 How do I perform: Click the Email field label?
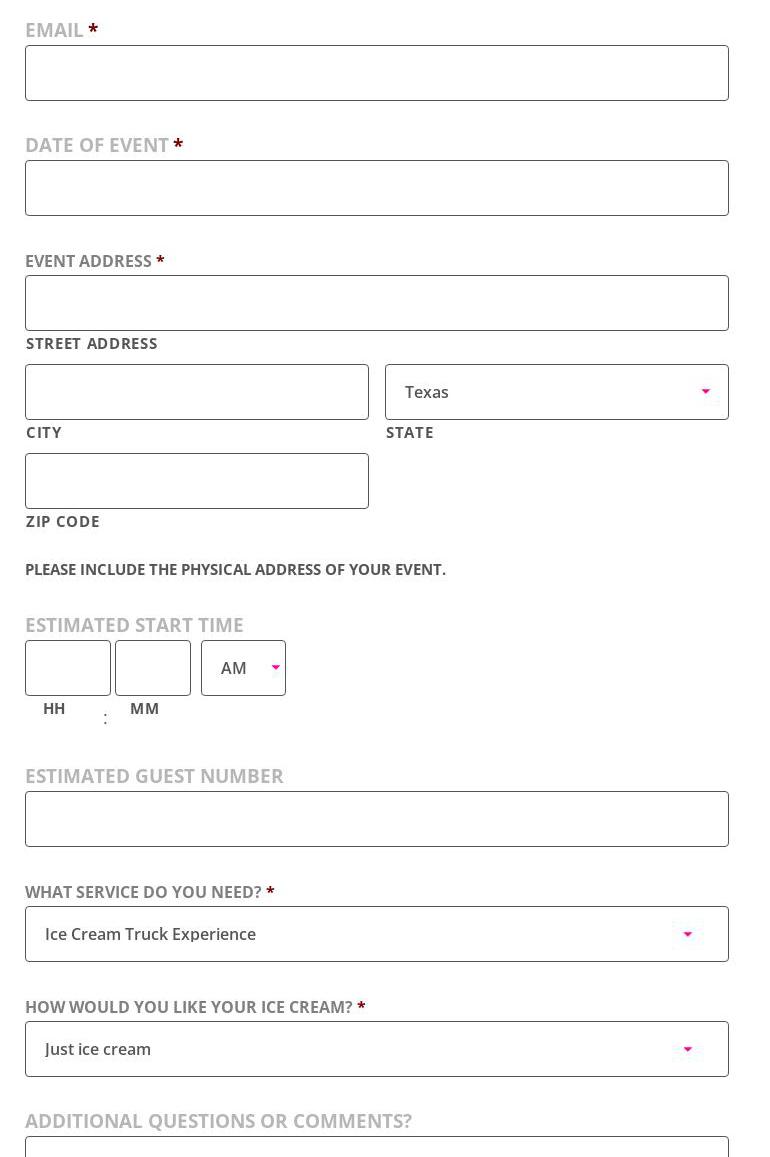coord(54,30)
